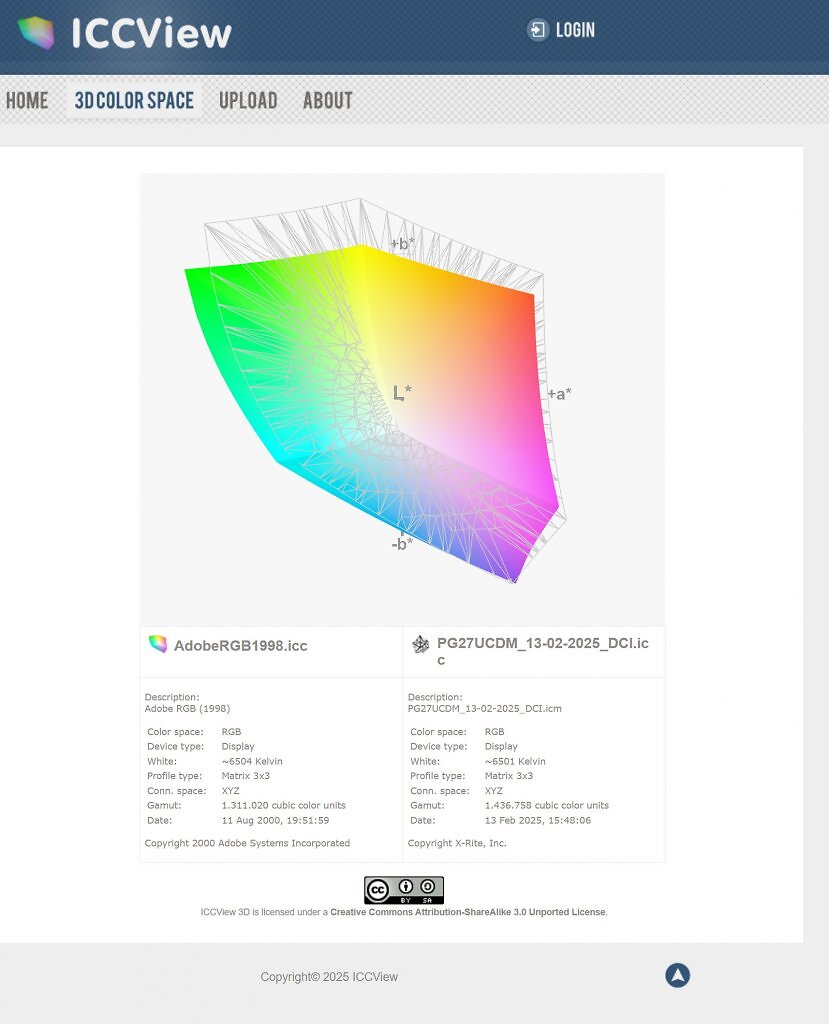829x1024 pixels.
Task: Go to the UPLOAD page
Action: click(248, 101)
